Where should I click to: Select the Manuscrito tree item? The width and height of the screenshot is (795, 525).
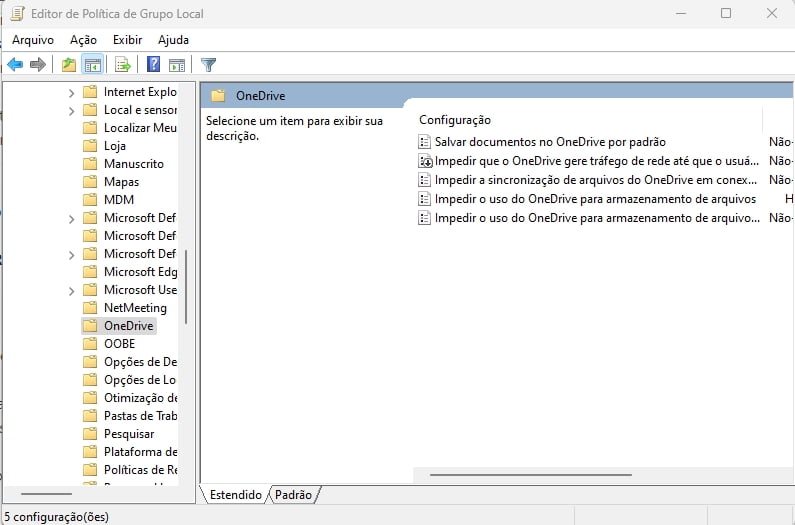point(134,164)
